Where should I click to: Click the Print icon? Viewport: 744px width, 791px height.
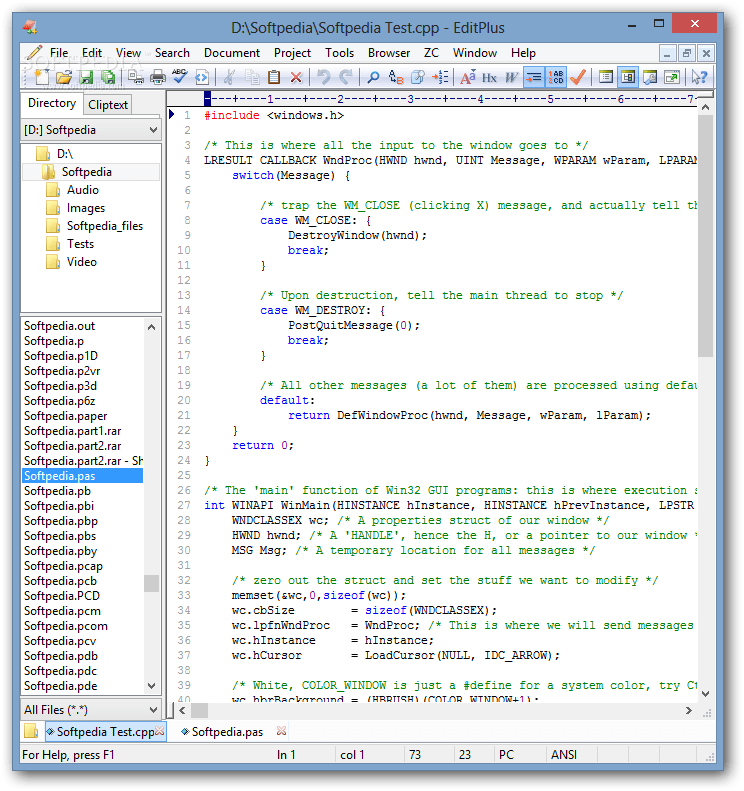pos(158,77)
